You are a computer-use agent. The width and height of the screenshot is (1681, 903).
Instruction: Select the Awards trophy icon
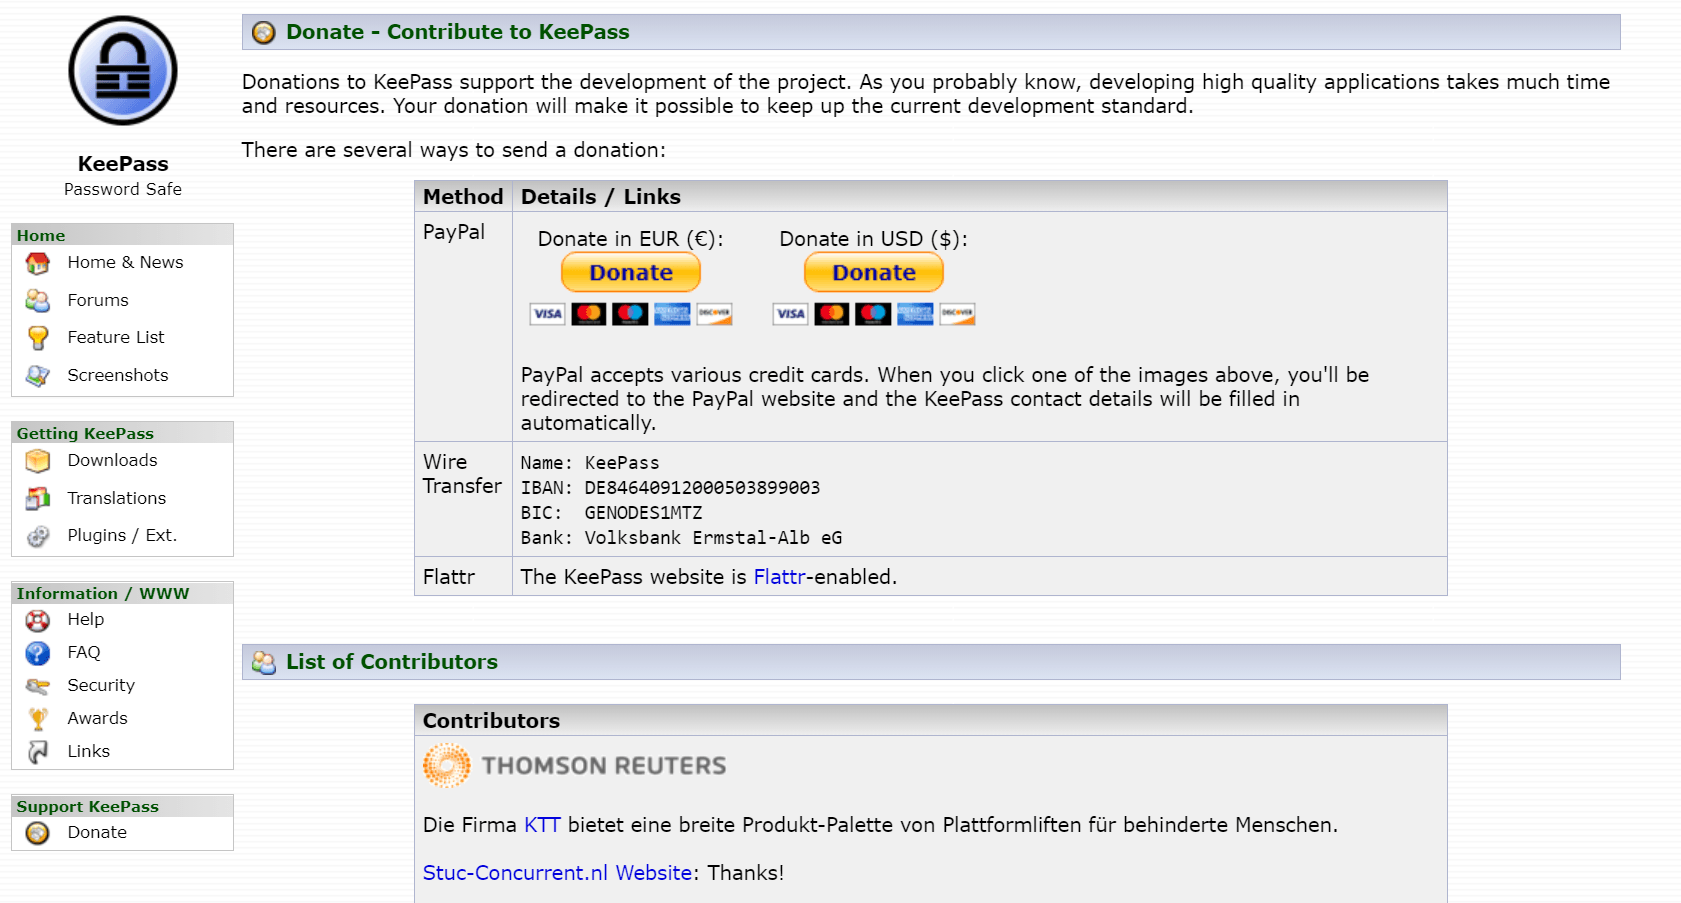37,718
